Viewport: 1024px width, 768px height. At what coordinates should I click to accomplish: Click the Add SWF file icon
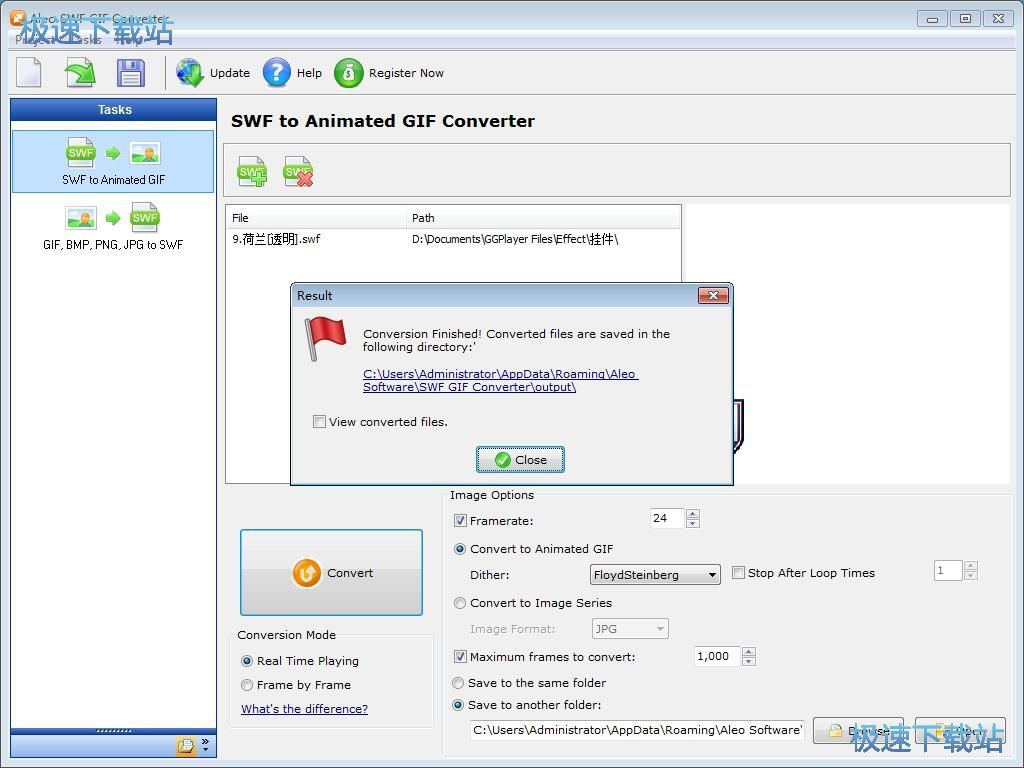252,171
